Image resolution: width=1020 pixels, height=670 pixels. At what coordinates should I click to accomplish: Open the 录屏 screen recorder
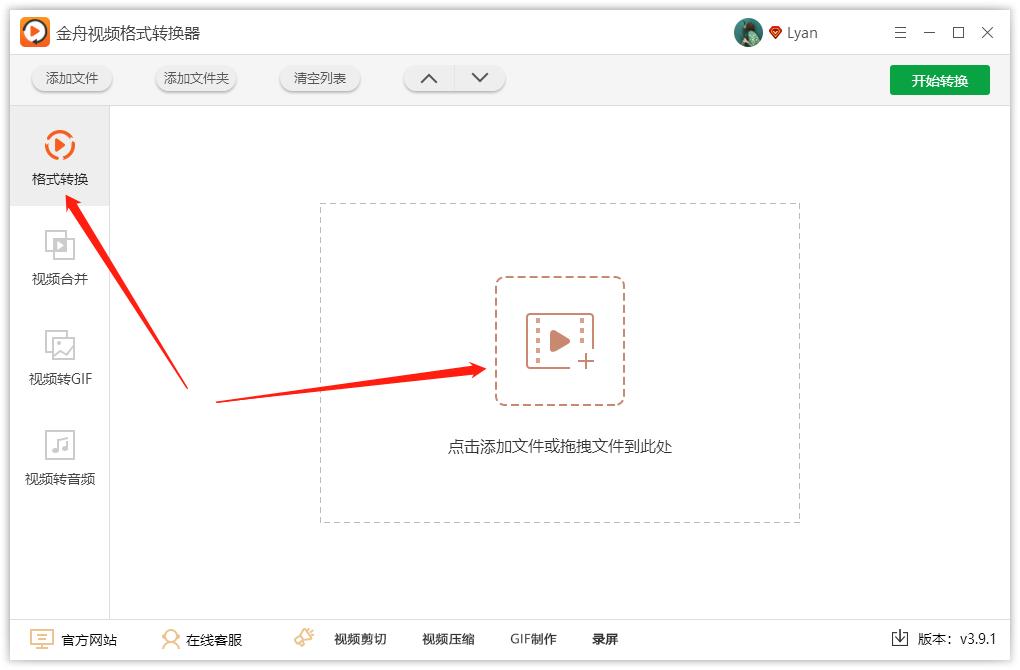pos(606,638)
